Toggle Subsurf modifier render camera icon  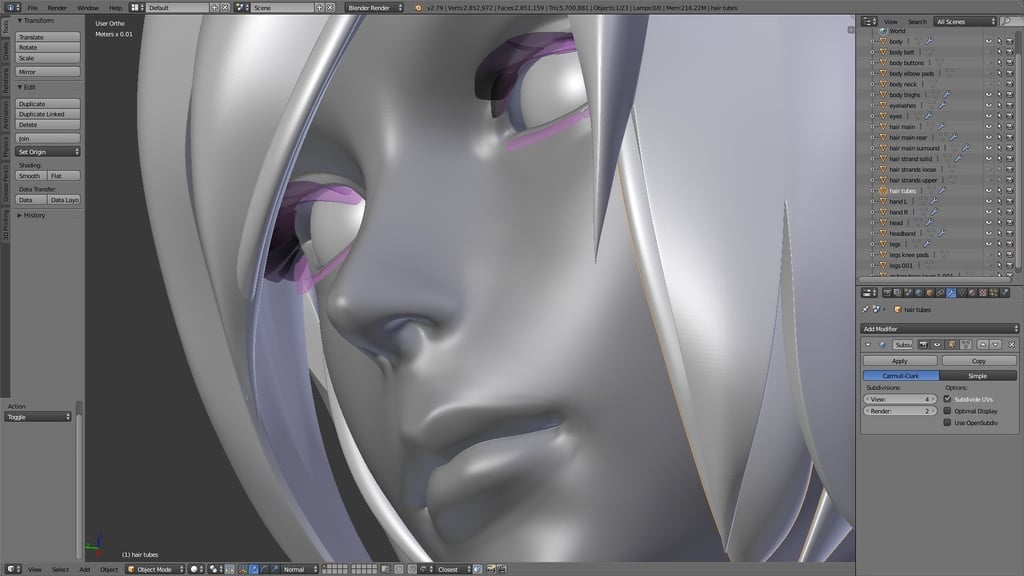pos(923,344)
